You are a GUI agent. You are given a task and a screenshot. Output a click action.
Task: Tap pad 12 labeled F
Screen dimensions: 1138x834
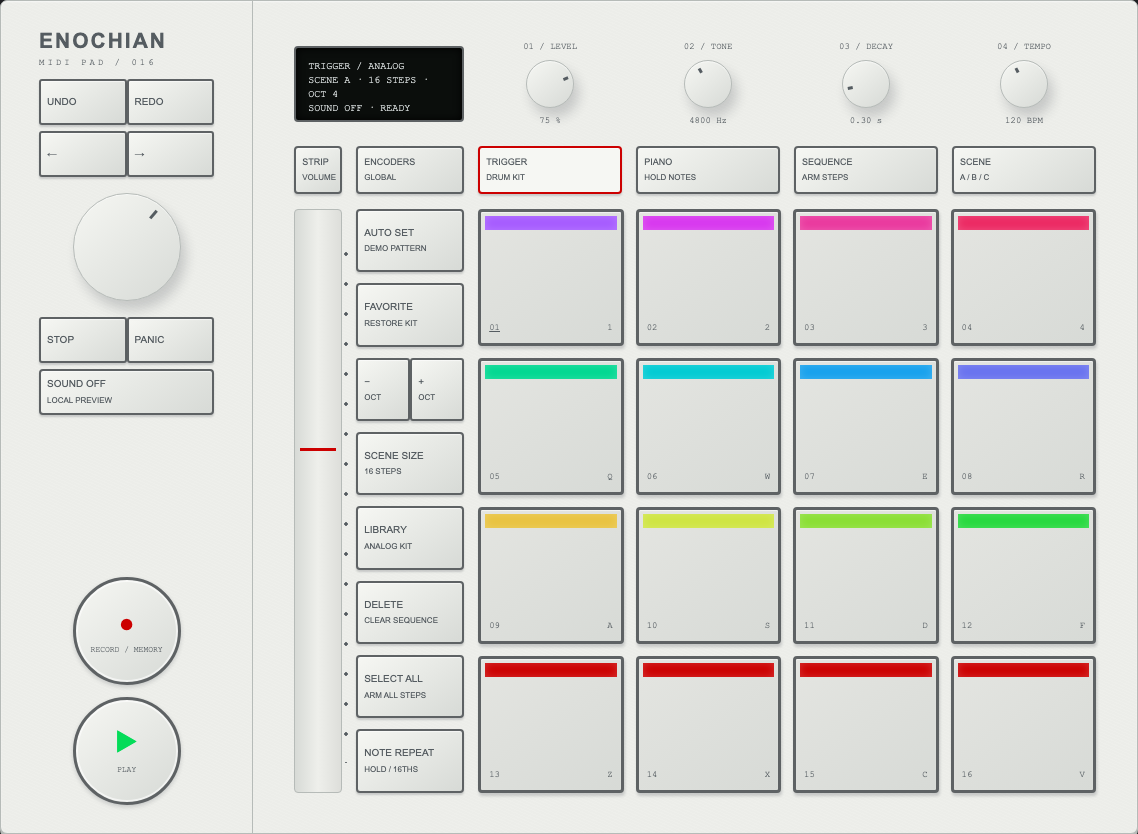(1023, 576)
